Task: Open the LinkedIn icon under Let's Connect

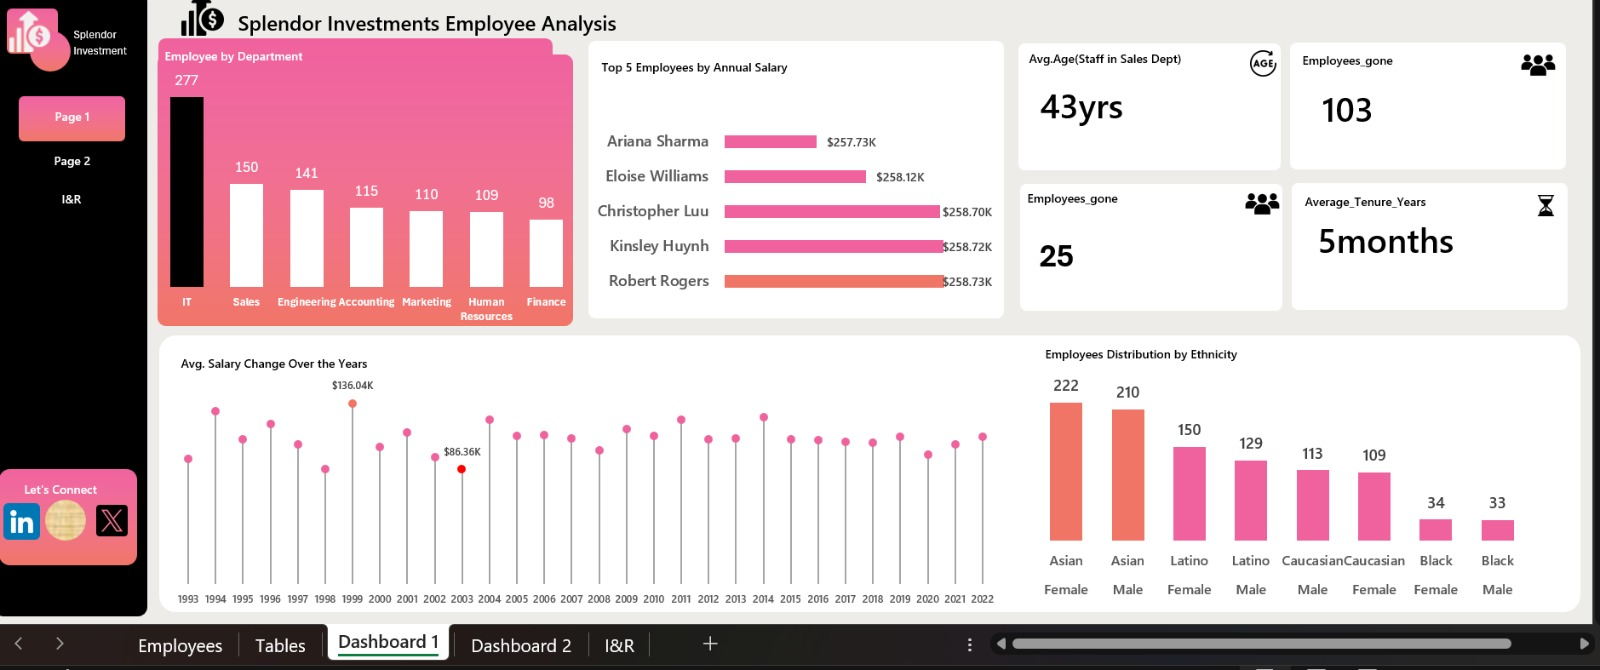Action: click(21, 521)
